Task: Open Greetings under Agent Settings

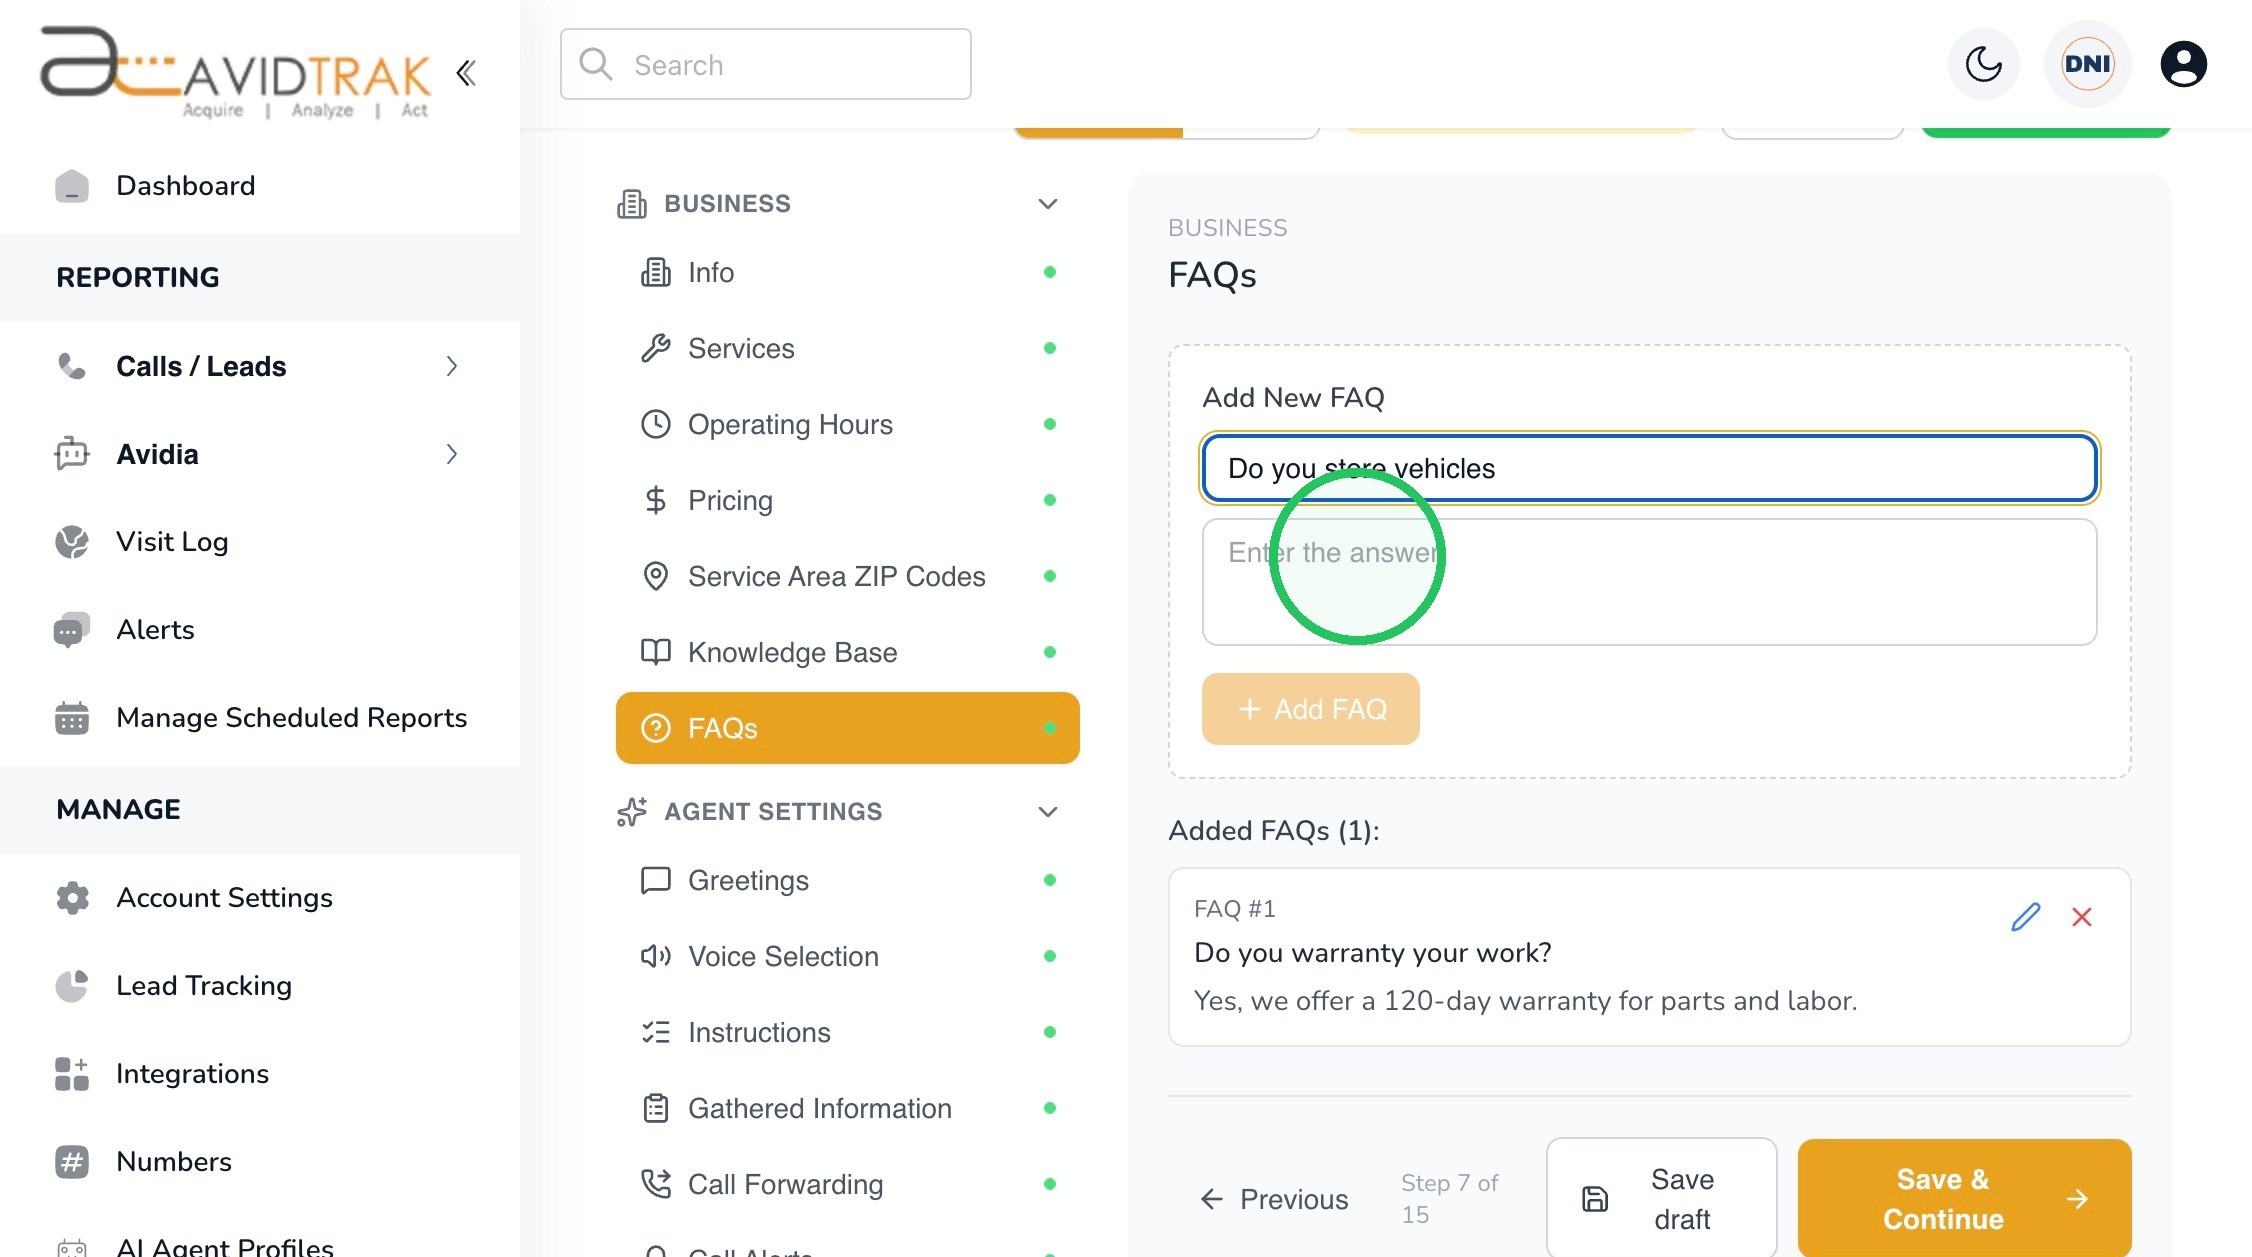Action: tap(847, 880)
